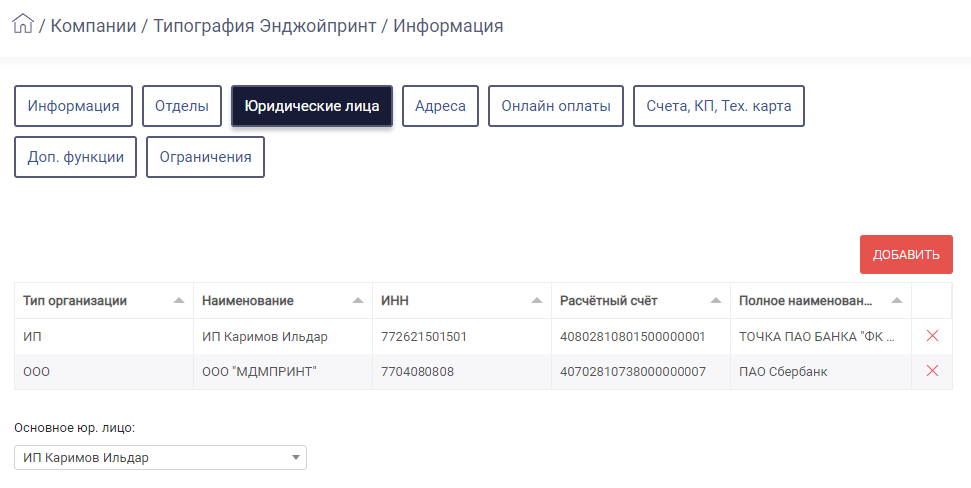This screenshot has width=971, height=488.
Task: Switch to Онлайн оплаты tab
Action: pos(555,106)
